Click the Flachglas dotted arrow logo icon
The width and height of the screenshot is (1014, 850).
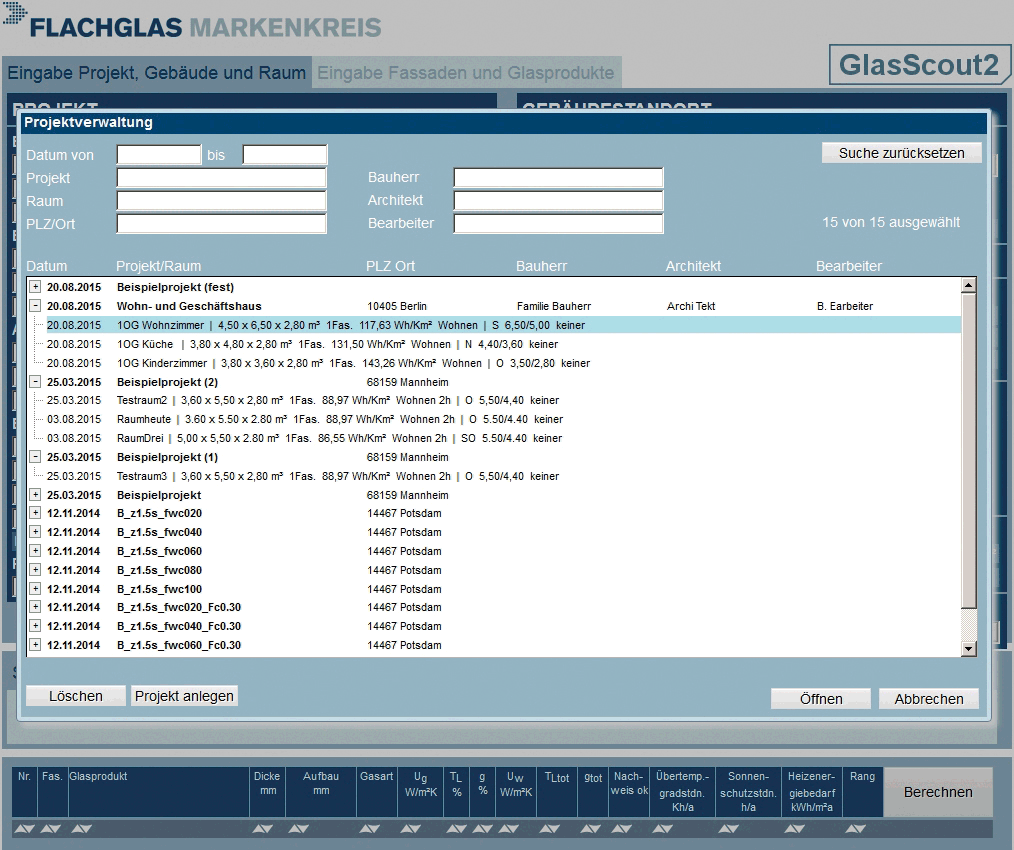tap(15, 14)
